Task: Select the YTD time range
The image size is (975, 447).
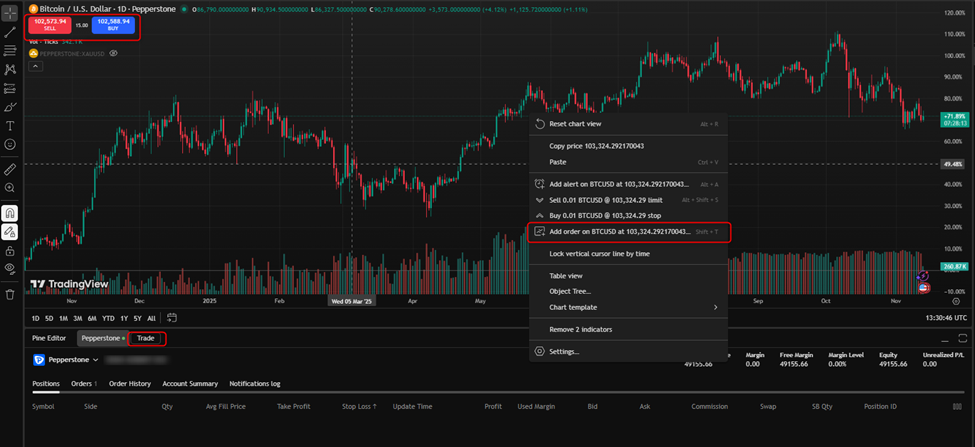Action: coord(108,318)
